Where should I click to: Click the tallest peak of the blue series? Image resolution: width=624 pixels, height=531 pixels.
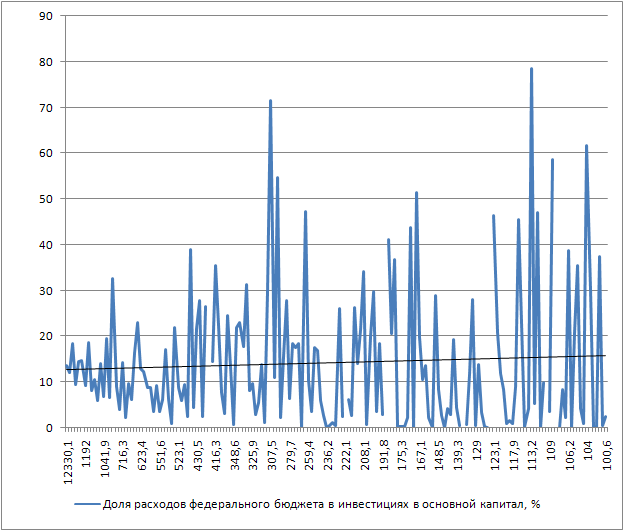tap(531, 69)
